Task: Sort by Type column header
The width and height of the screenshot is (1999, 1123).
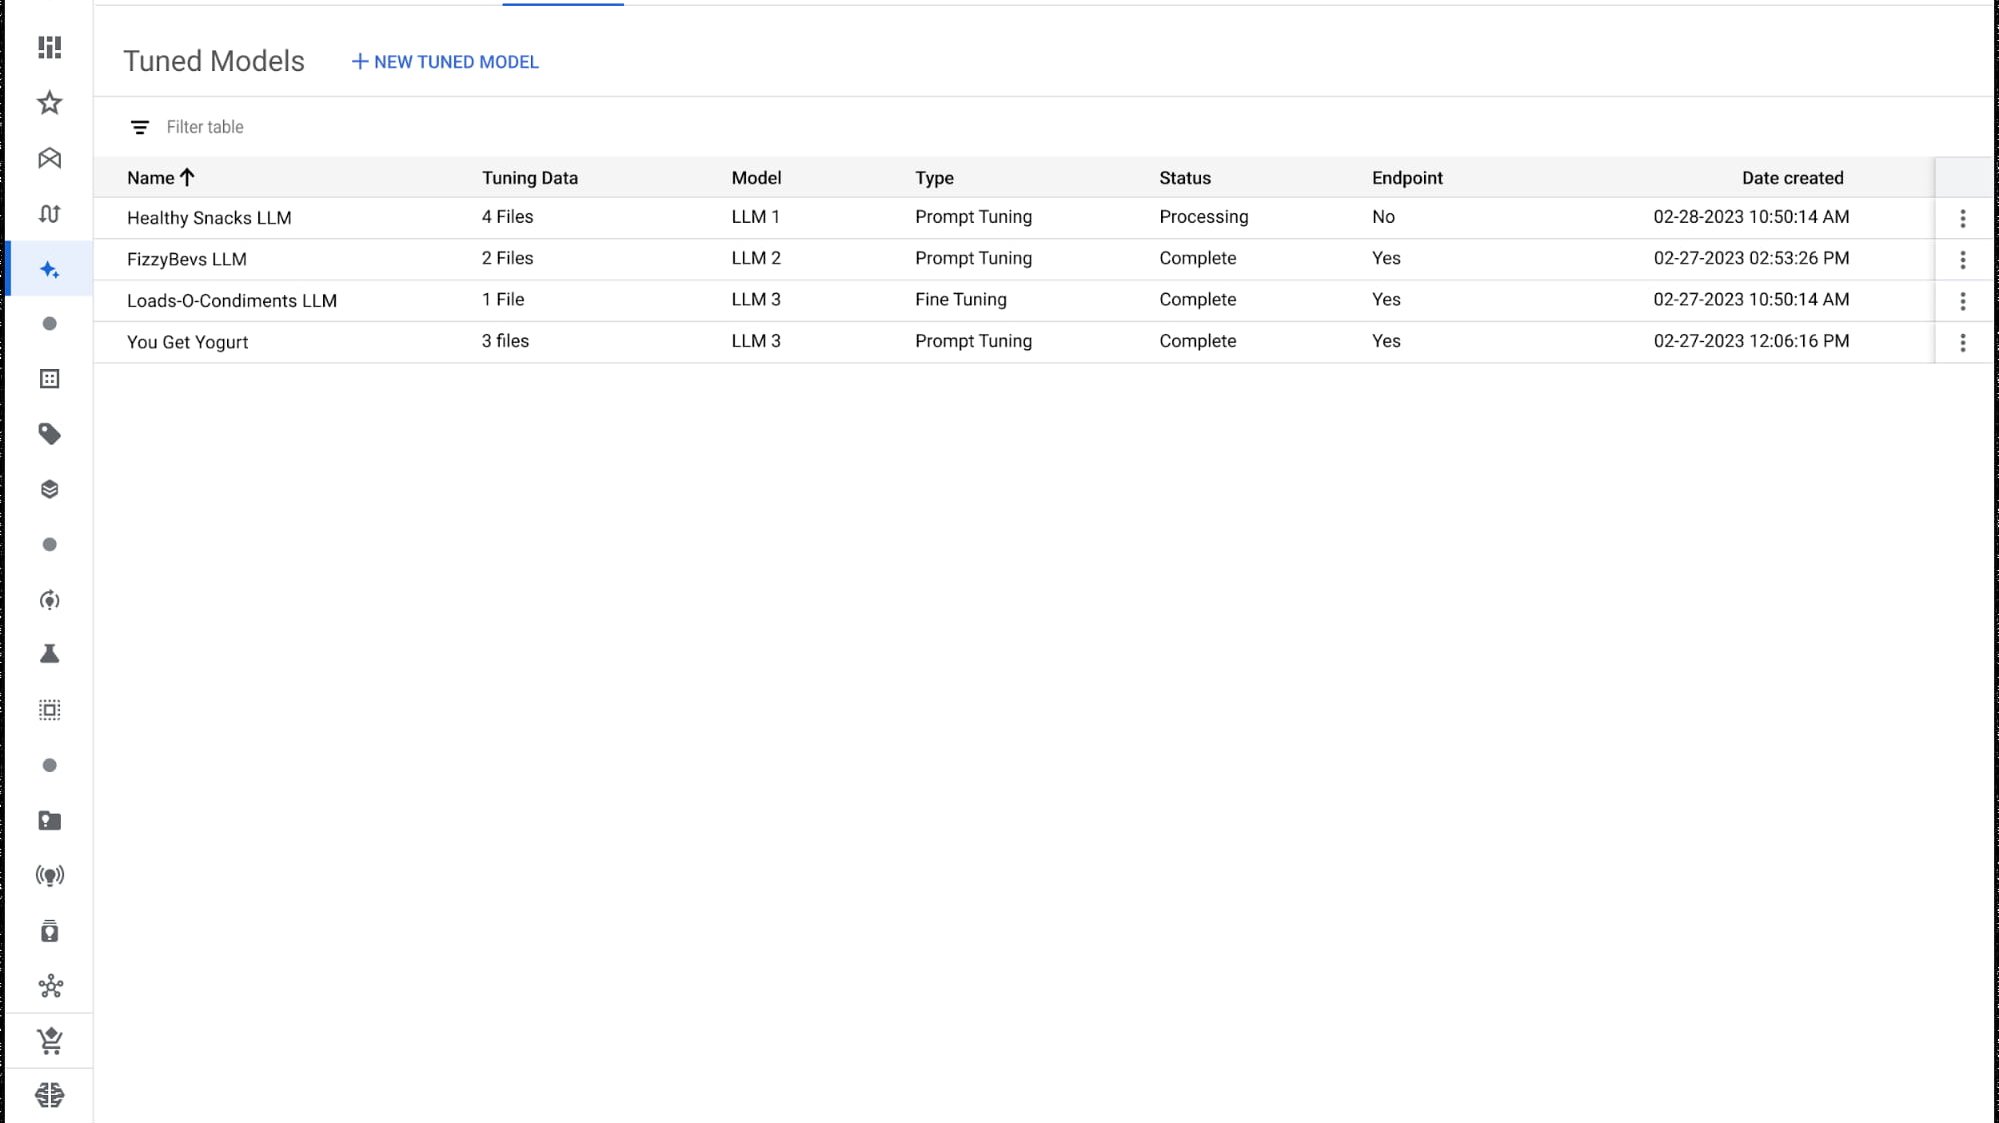Action: [934, 178]
